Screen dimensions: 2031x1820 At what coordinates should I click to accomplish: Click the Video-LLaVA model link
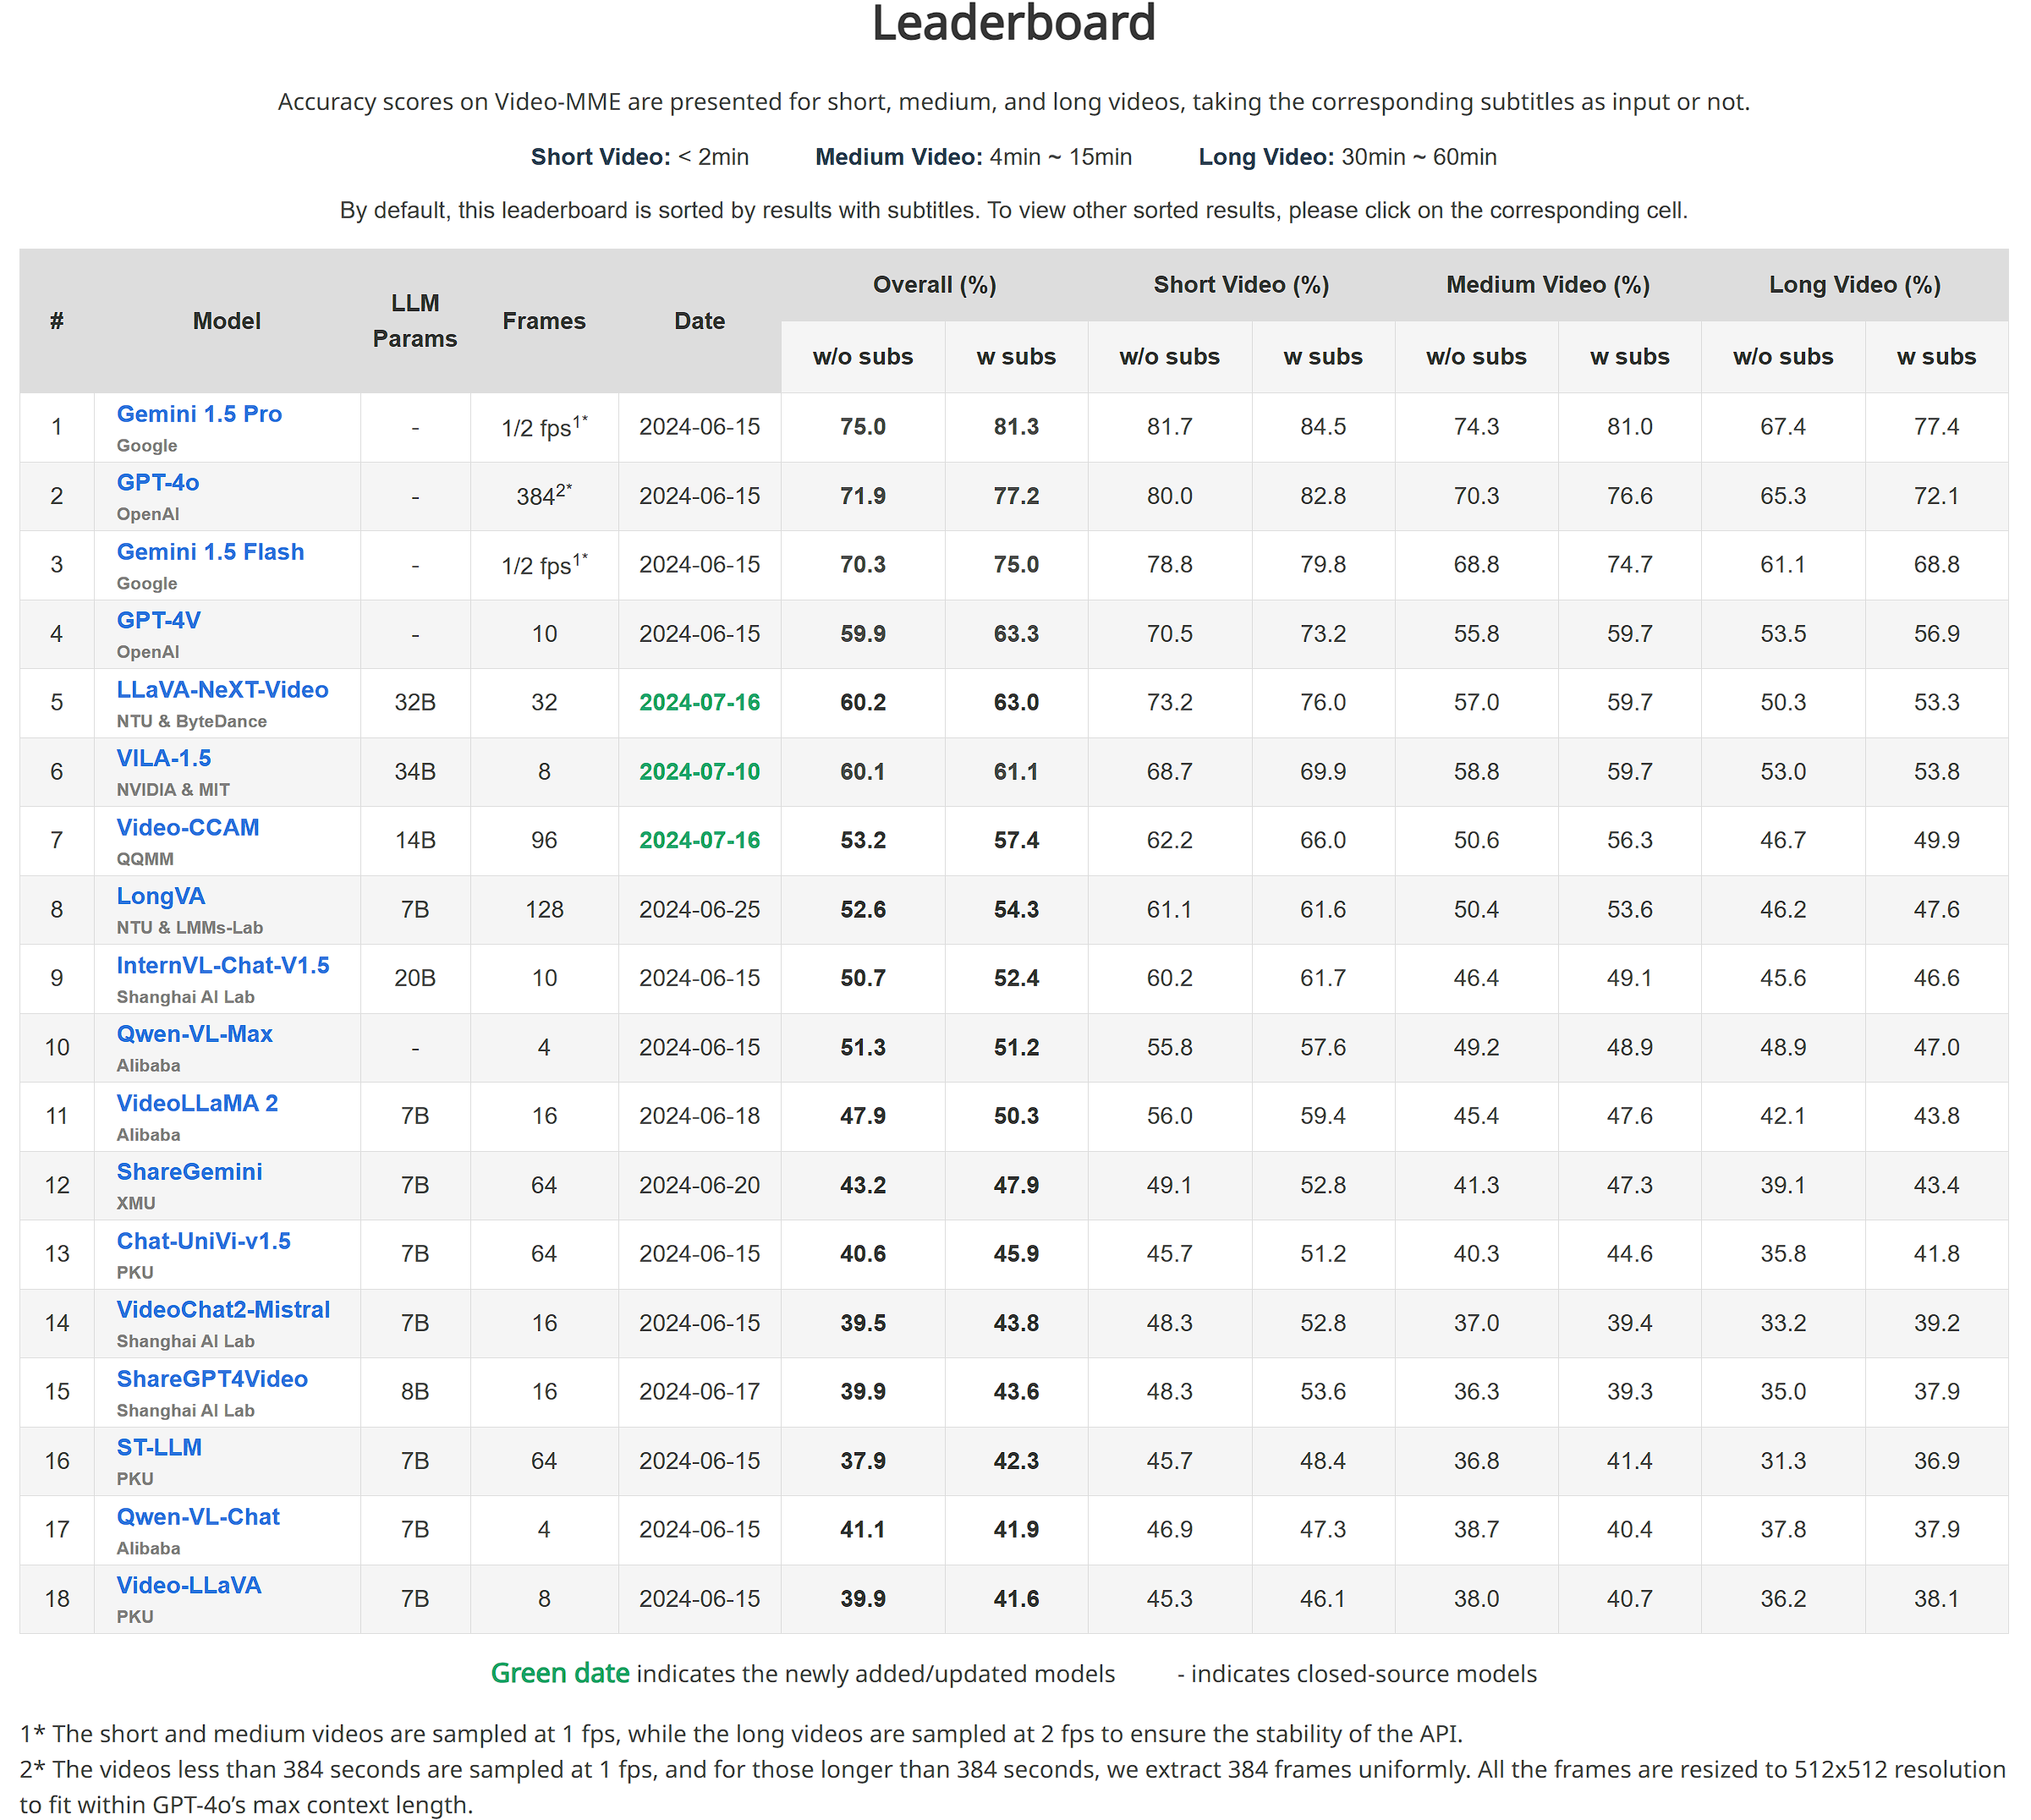click(189, 1587)
